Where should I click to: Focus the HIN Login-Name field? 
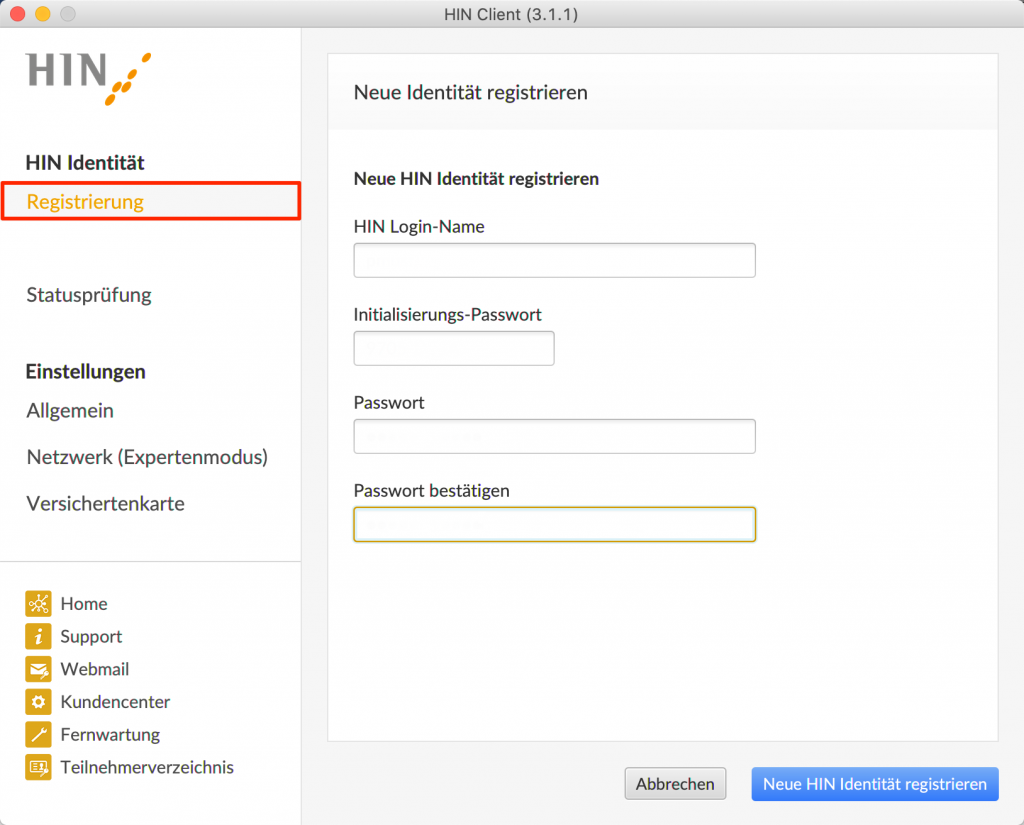click(x=554, y=261)
